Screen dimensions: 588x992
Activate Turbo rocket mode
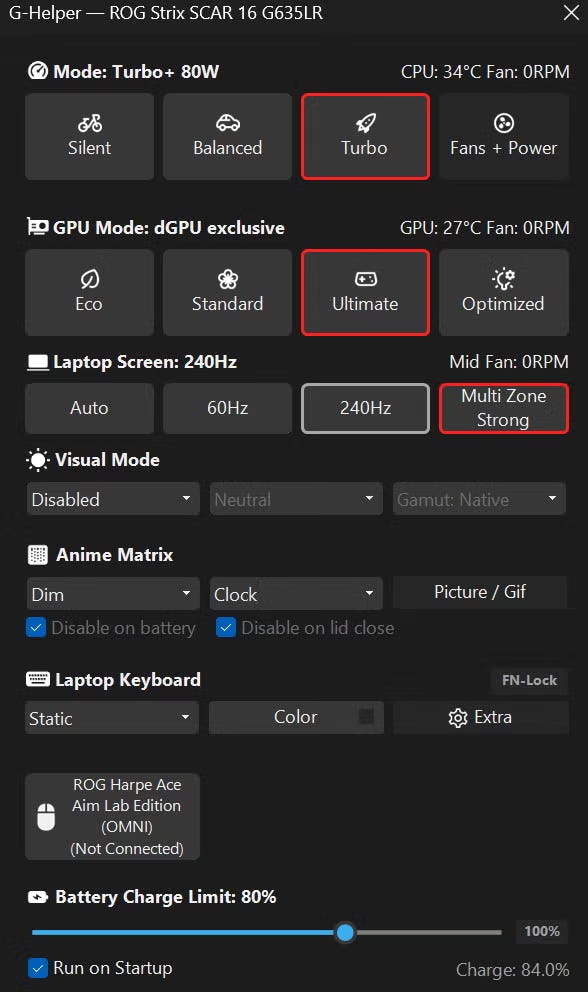pyautogui.click(x=365, y=136)
